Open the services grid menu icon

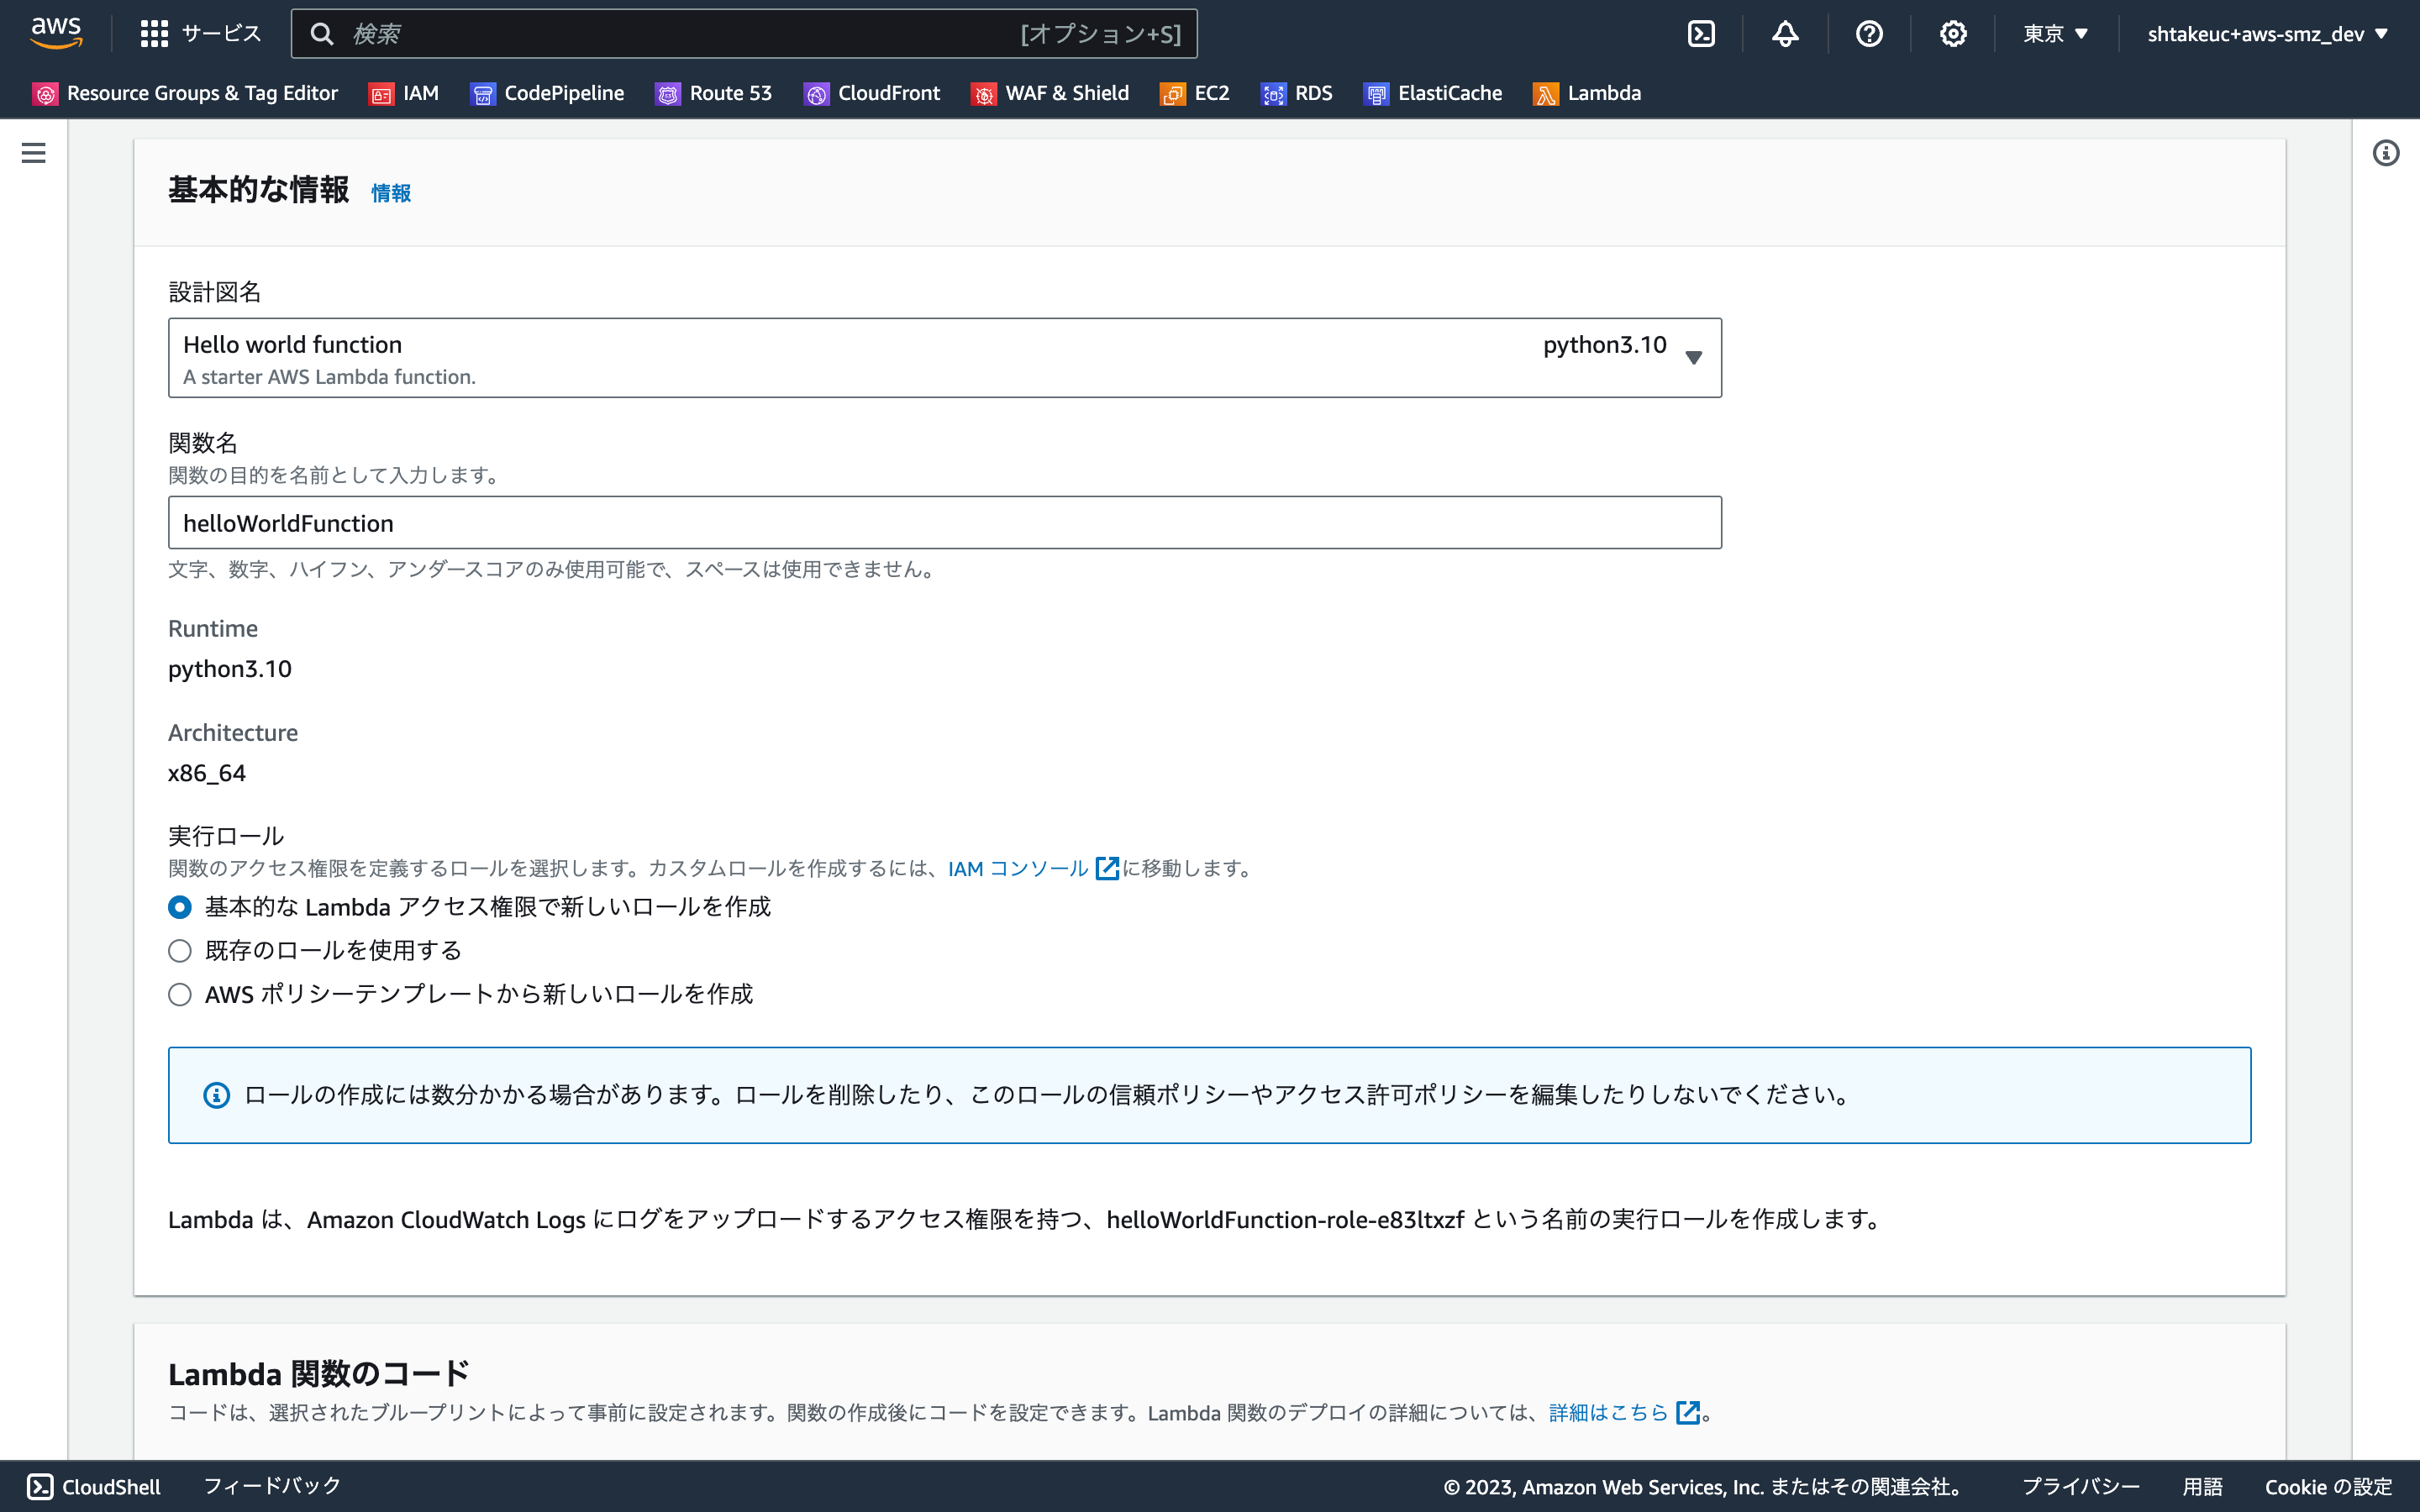tap(154, 34)
